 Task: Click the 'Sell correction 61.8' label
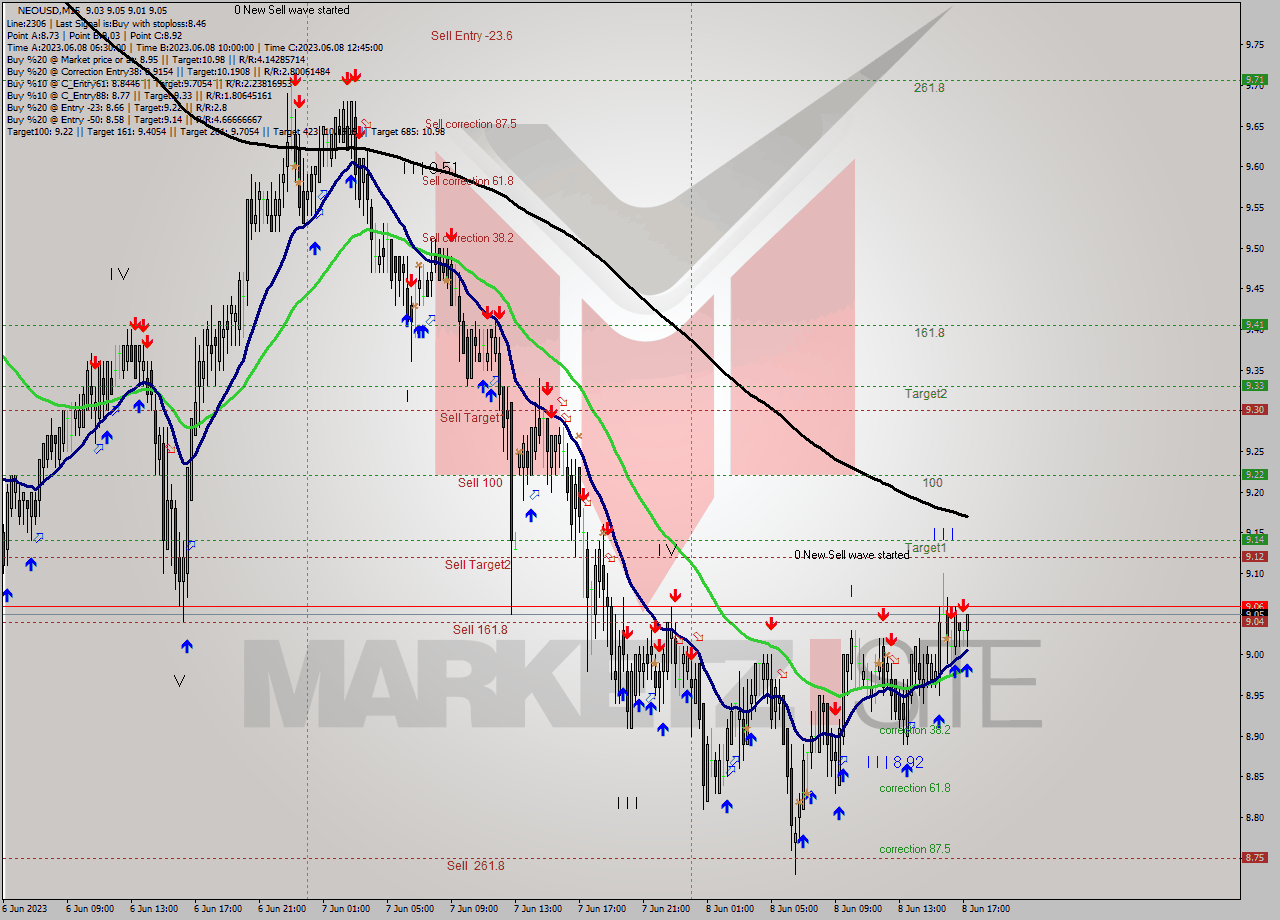[x=468, y=181]
